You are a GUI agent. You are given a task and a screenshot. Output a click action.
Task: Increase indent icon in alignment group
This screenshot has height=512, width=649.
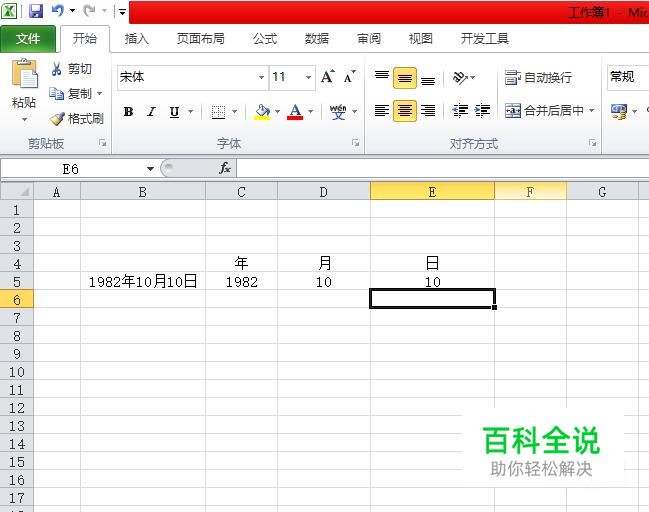click(482, 111)
